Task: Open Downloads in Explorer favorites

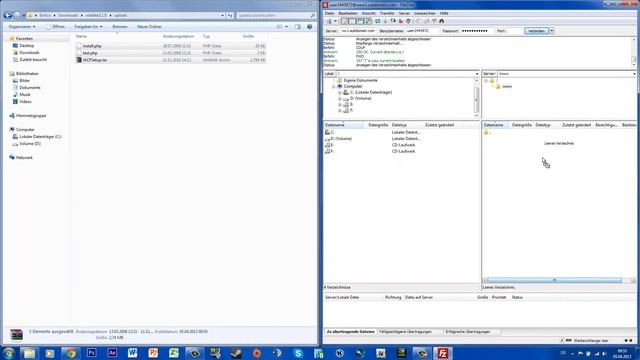Action: click(x=29, y=53)
